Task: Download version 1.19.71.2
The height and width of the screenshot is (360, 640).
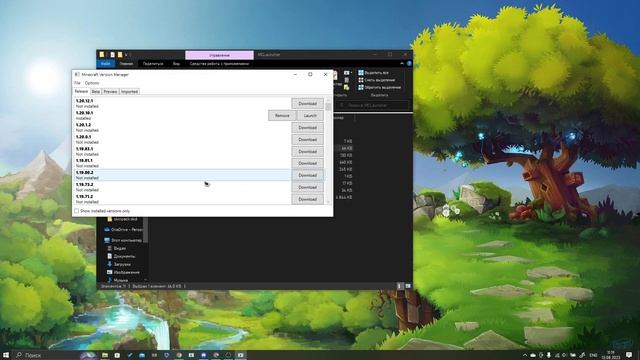Action: (x=307, y=199)
